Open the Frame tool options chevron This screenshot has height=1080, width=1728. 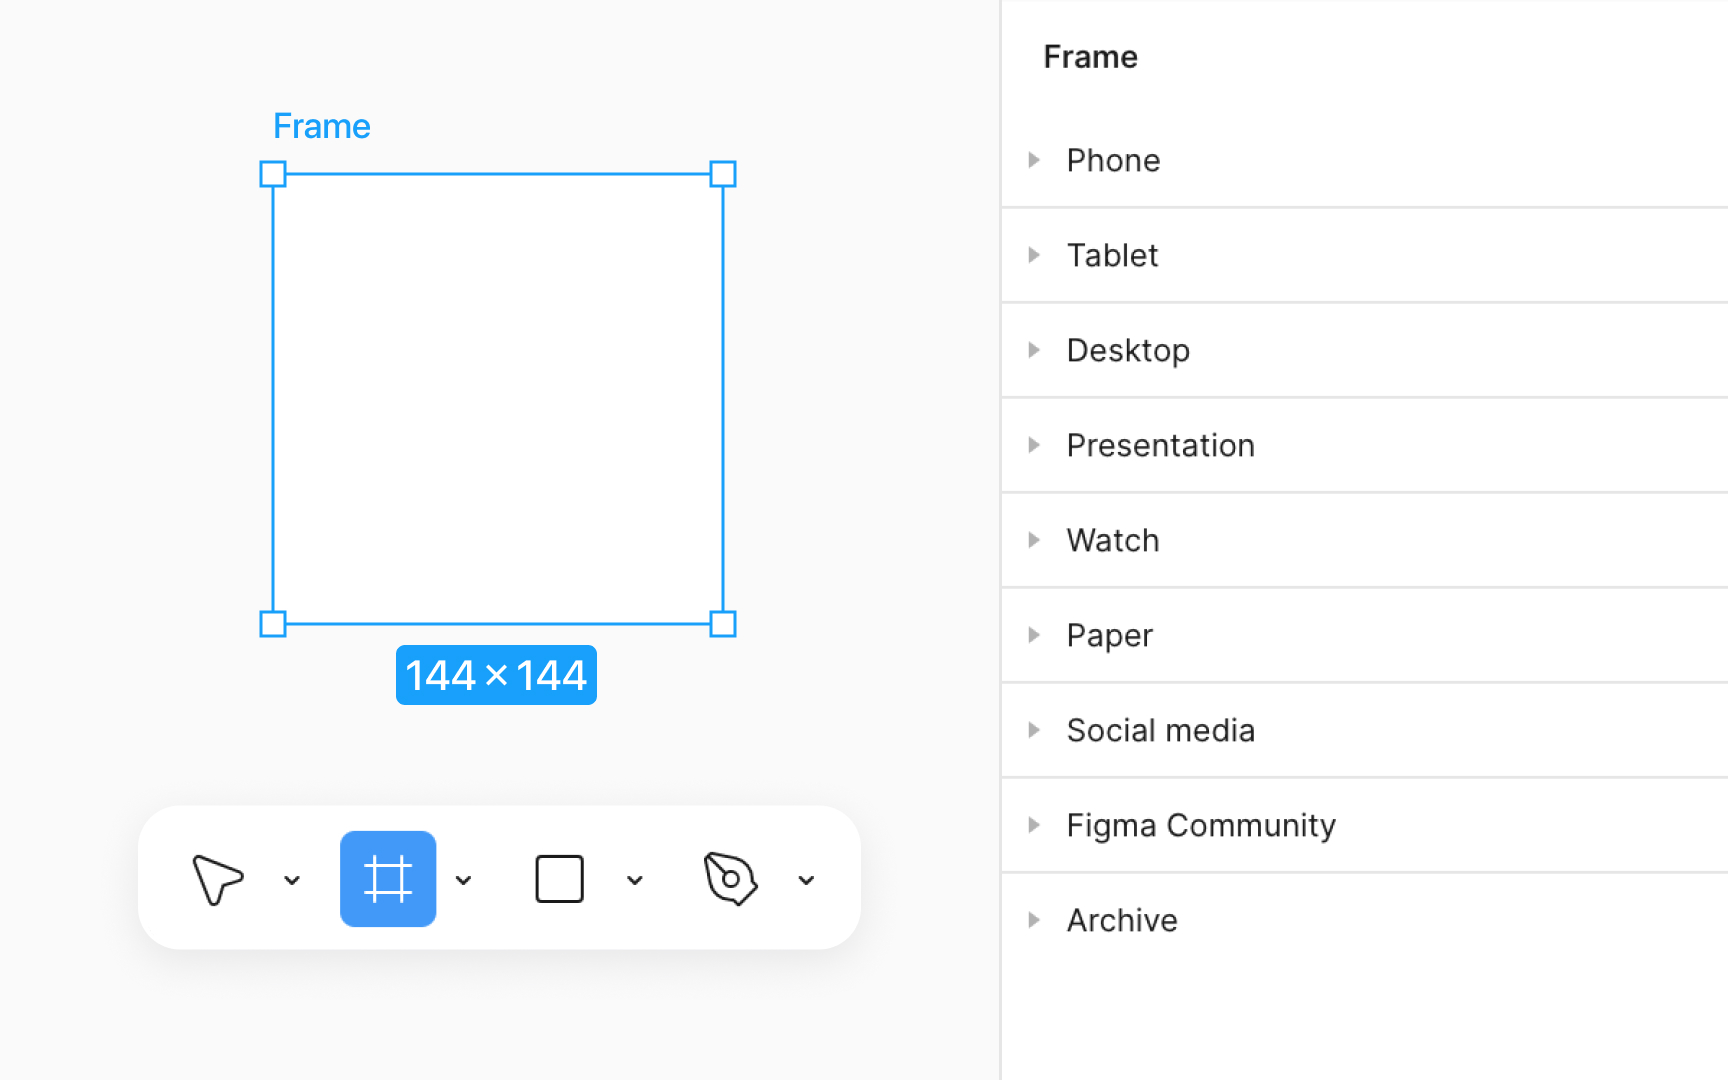click(463, 880)
